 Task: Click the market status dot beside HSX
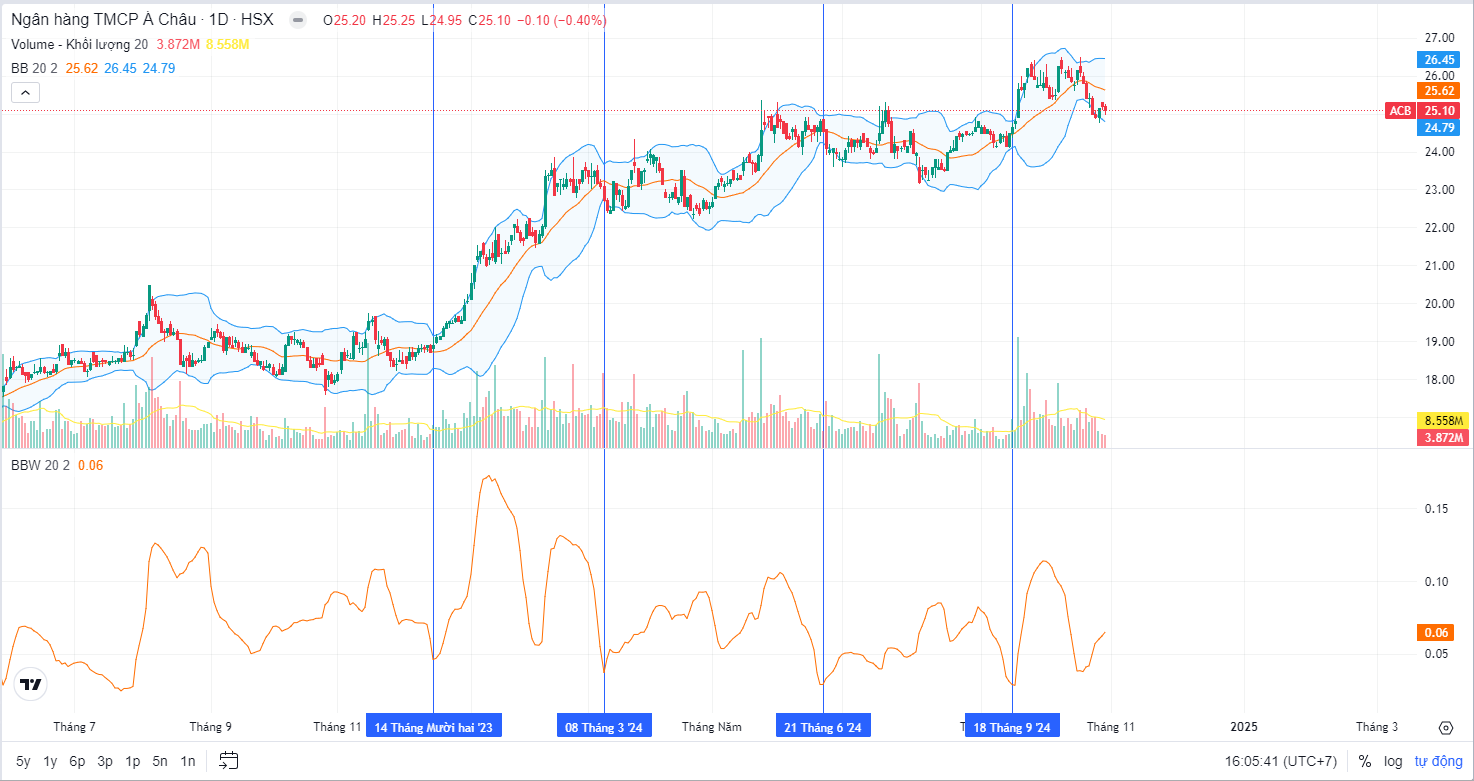297,20
